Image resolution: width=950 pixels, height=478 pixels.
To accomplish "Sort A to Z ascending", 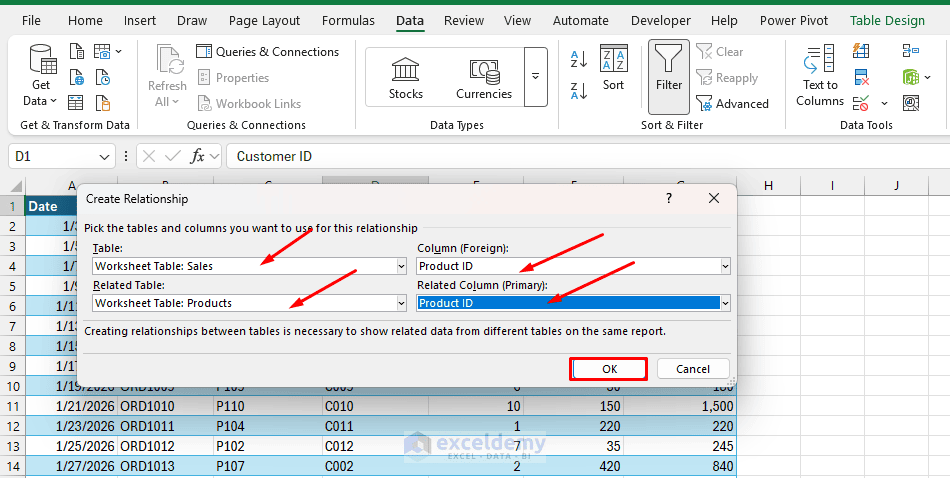I will pos(579,59).
